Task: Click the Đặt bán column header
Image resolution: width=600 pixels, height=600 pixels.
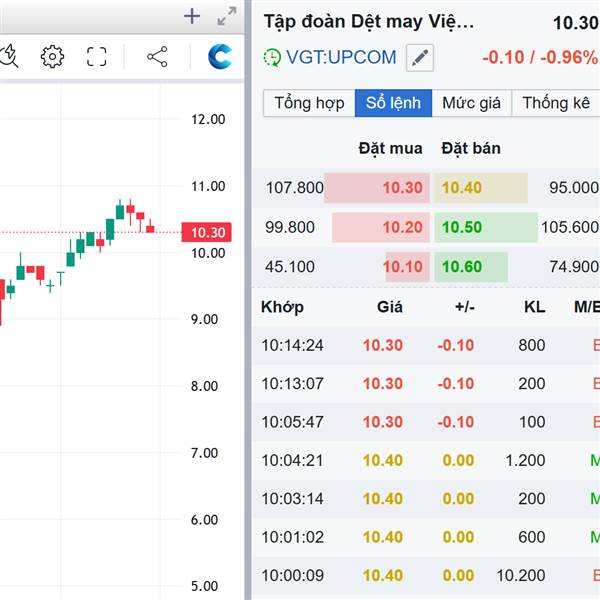Action: (x=471, y=148)
